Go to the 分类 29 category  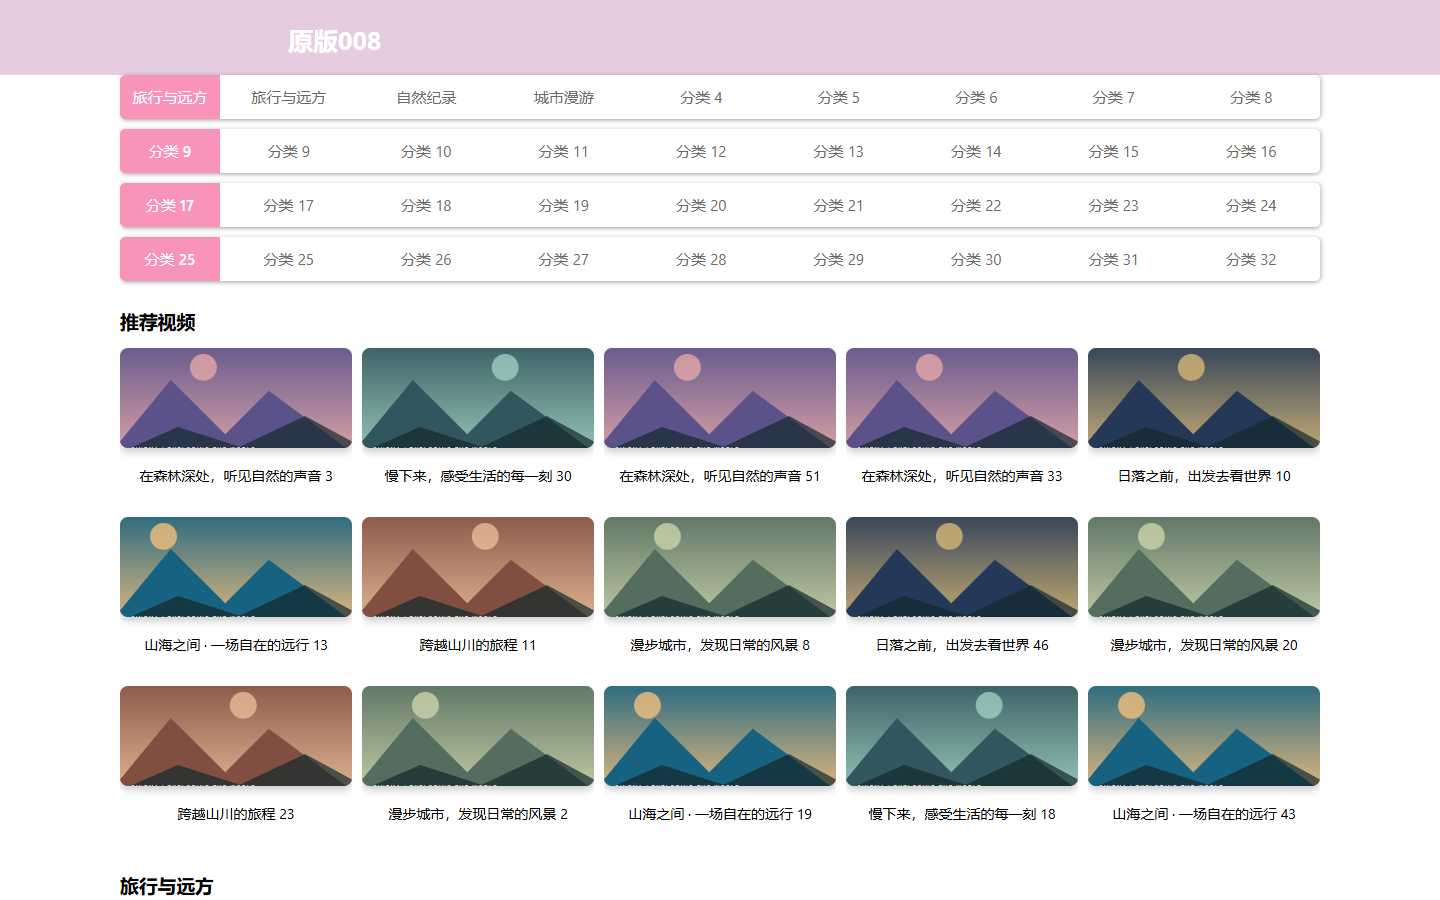click(839, 260)
